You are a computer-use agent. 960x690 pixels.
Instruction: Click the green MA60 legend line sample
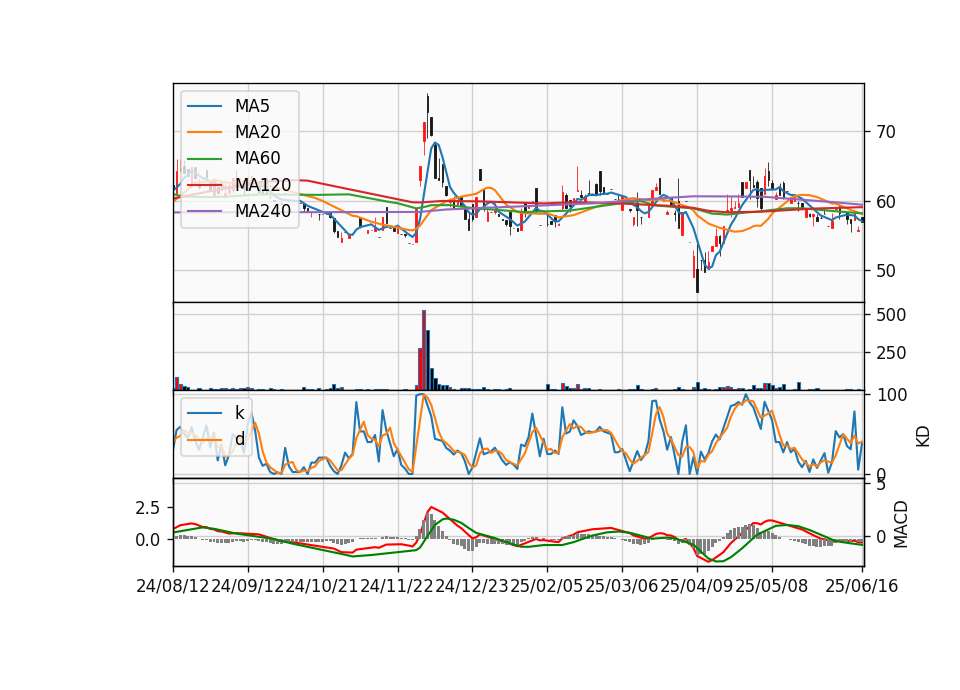coord(204,159)
